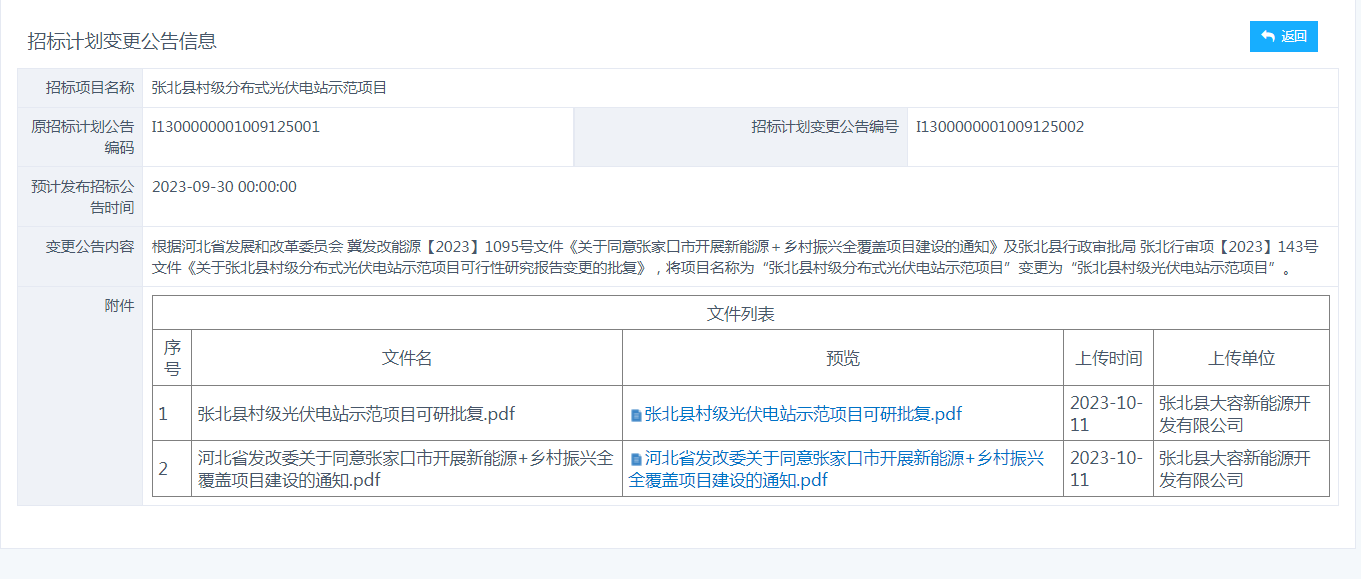Click the file icon beside 张北县村级光伏电站示范项目可研批复.pdf link
The width and height of the screenshot is (1361, 579).
click(x=636, y=415)
